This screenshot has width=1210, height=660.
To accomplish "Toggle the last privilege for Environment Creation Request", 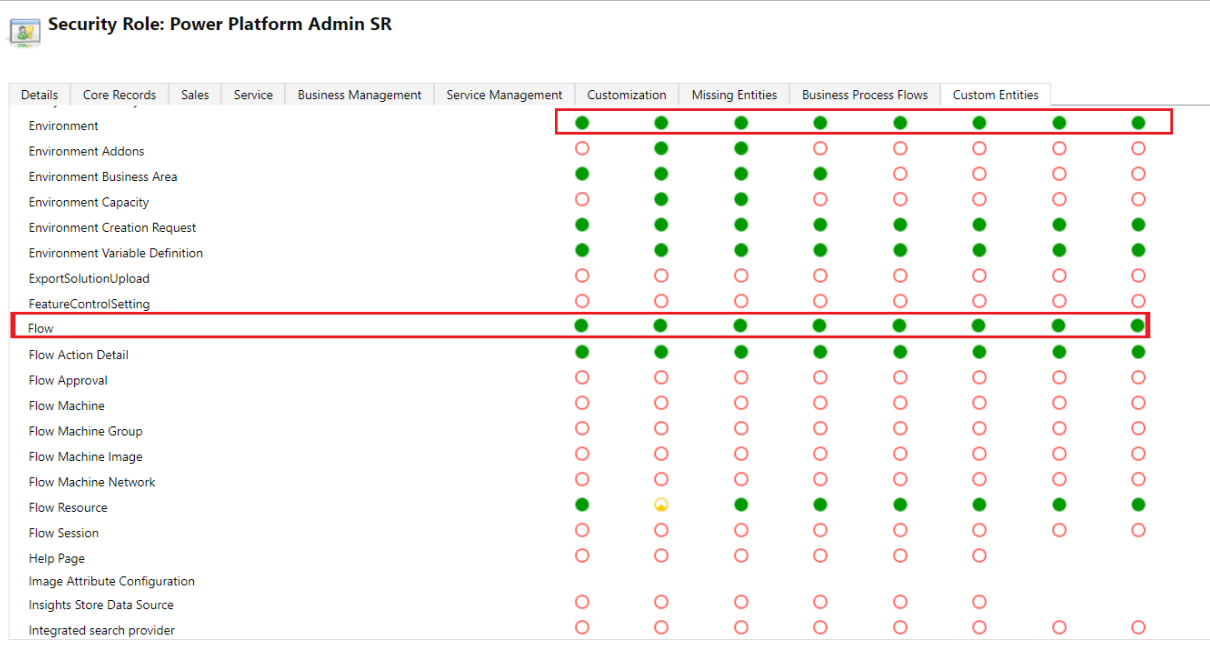I will [x=1138, y=224].
